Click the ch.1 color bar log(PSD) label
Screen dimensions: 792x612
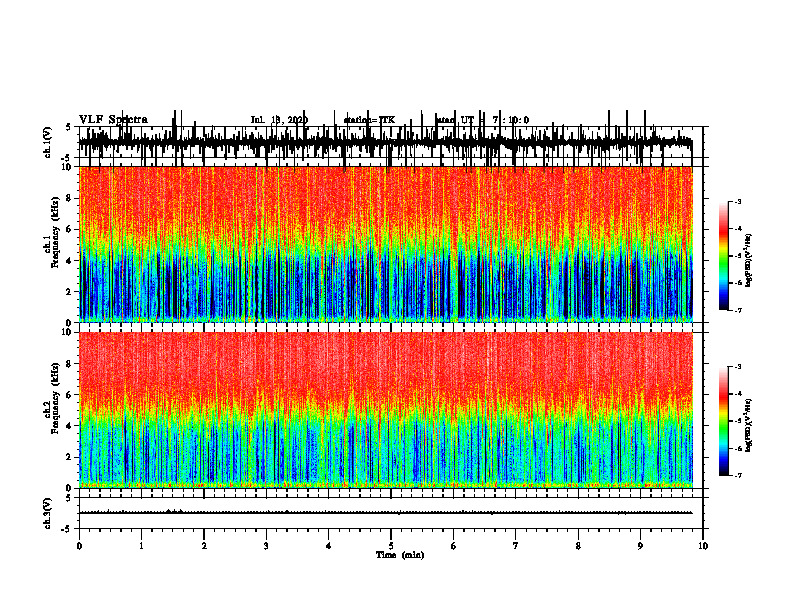pos(748,261)
